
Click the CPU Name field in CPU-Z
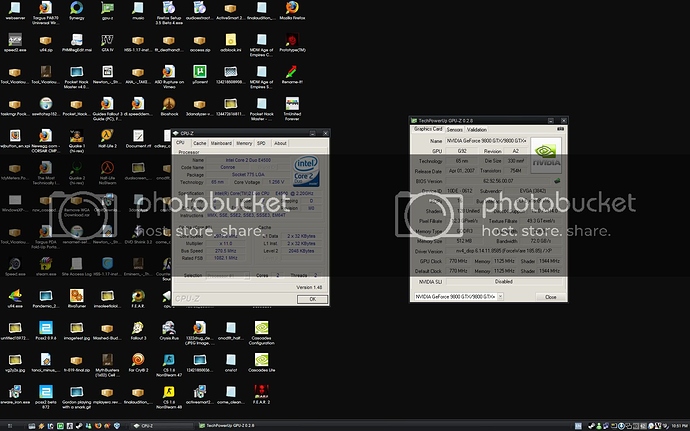pyautogui.click(x=248, y=160)
